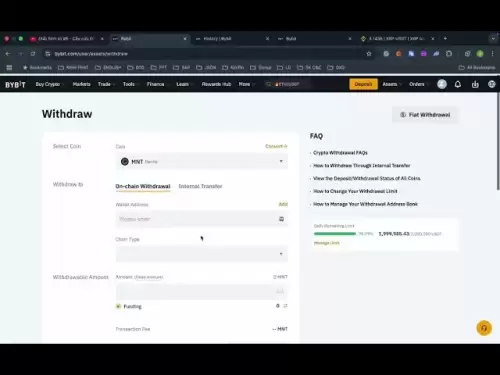
Task: Switch to the Internal Transfer tab
Action: coord(200,186)
